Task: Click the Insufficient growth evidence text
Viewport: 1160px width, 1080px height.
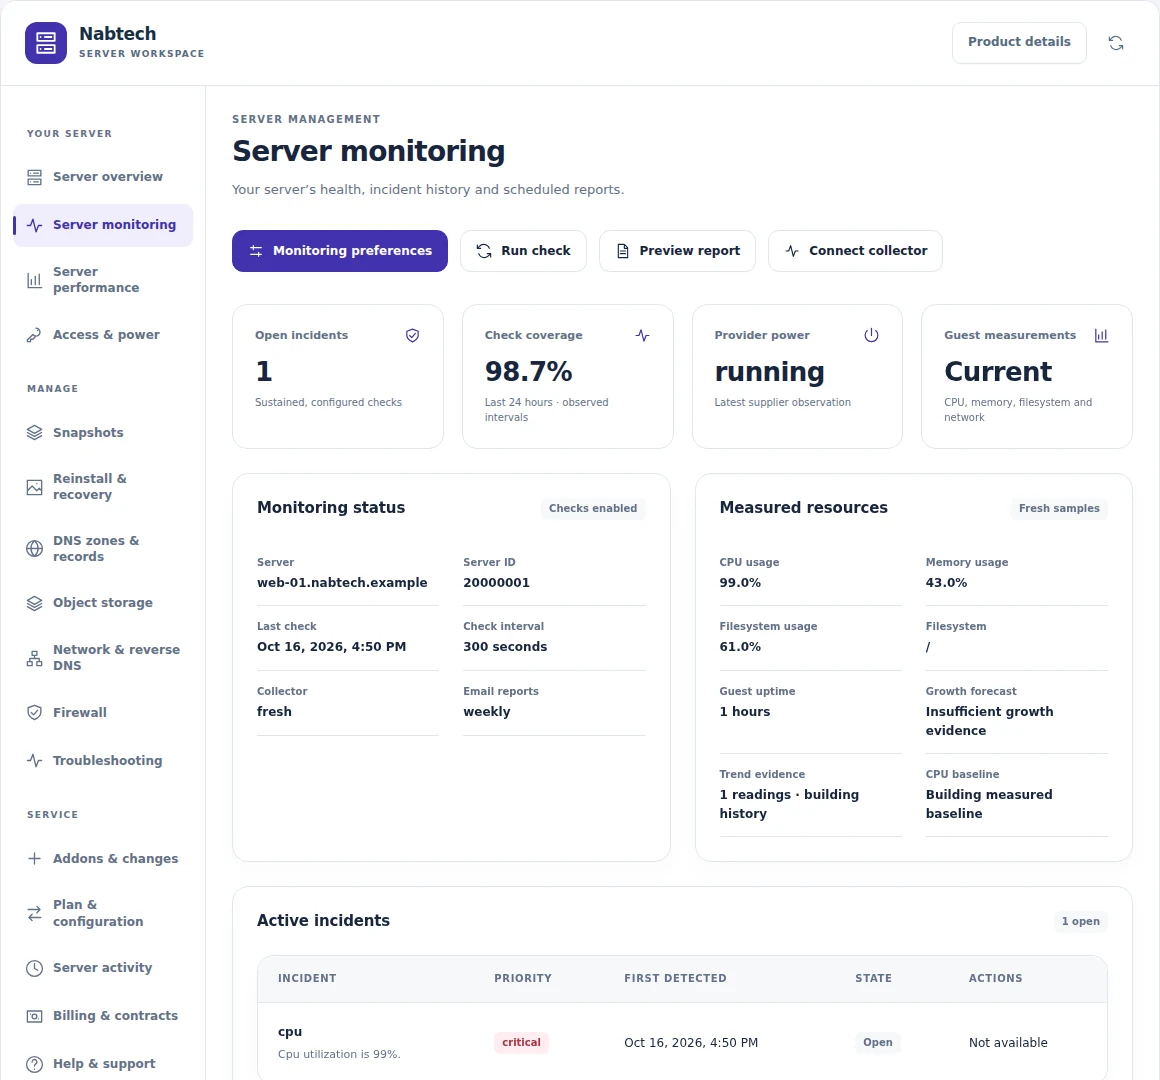Action: pyautogui.click(x=989, y=721)
